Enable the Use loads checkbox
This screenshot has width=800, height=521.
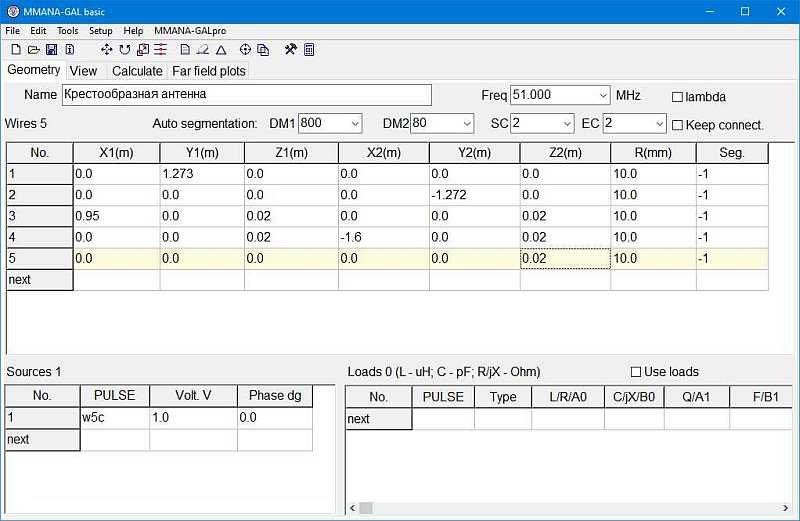pyautogui.click(x=636, y=372)
